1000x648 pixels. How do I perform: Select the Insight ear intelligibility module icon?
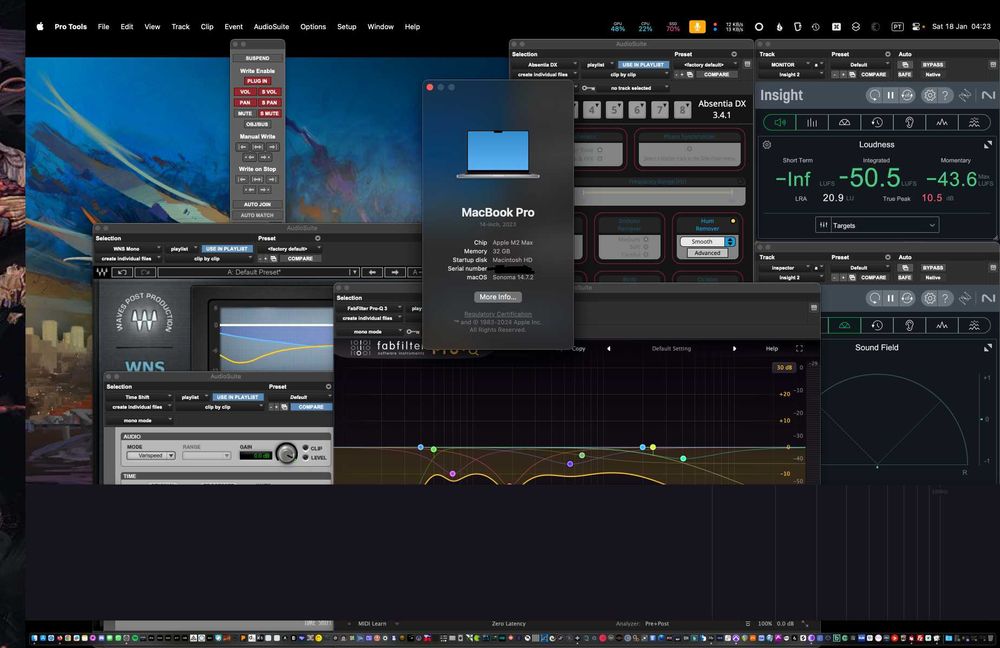(x=909, y=123)
